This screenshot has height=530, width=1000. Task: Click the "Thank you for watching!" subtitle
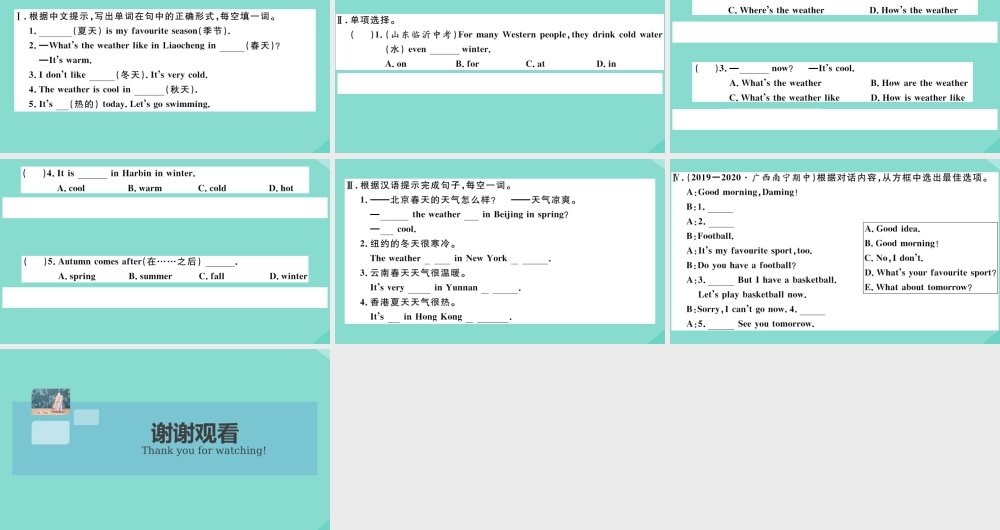[204, 451]
